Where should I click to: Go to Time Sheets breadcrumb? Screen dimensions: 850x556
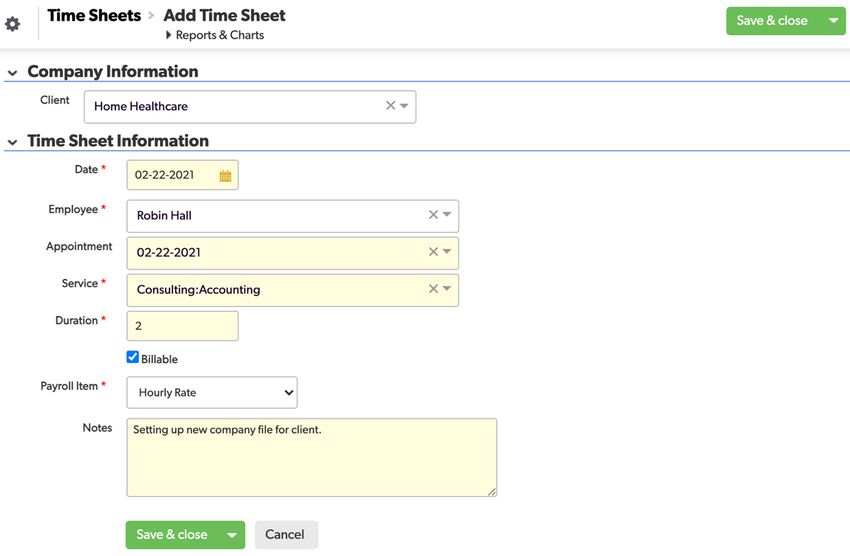(x=94, y=15)
